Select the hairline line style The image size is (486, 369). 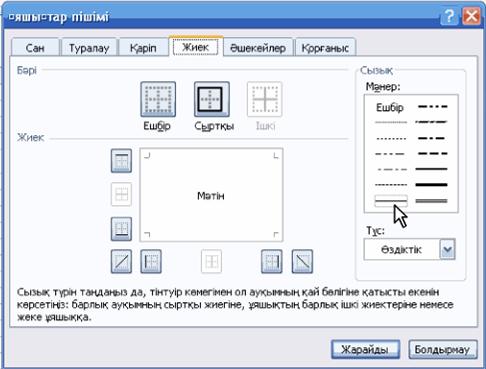(x=391, y=122)
